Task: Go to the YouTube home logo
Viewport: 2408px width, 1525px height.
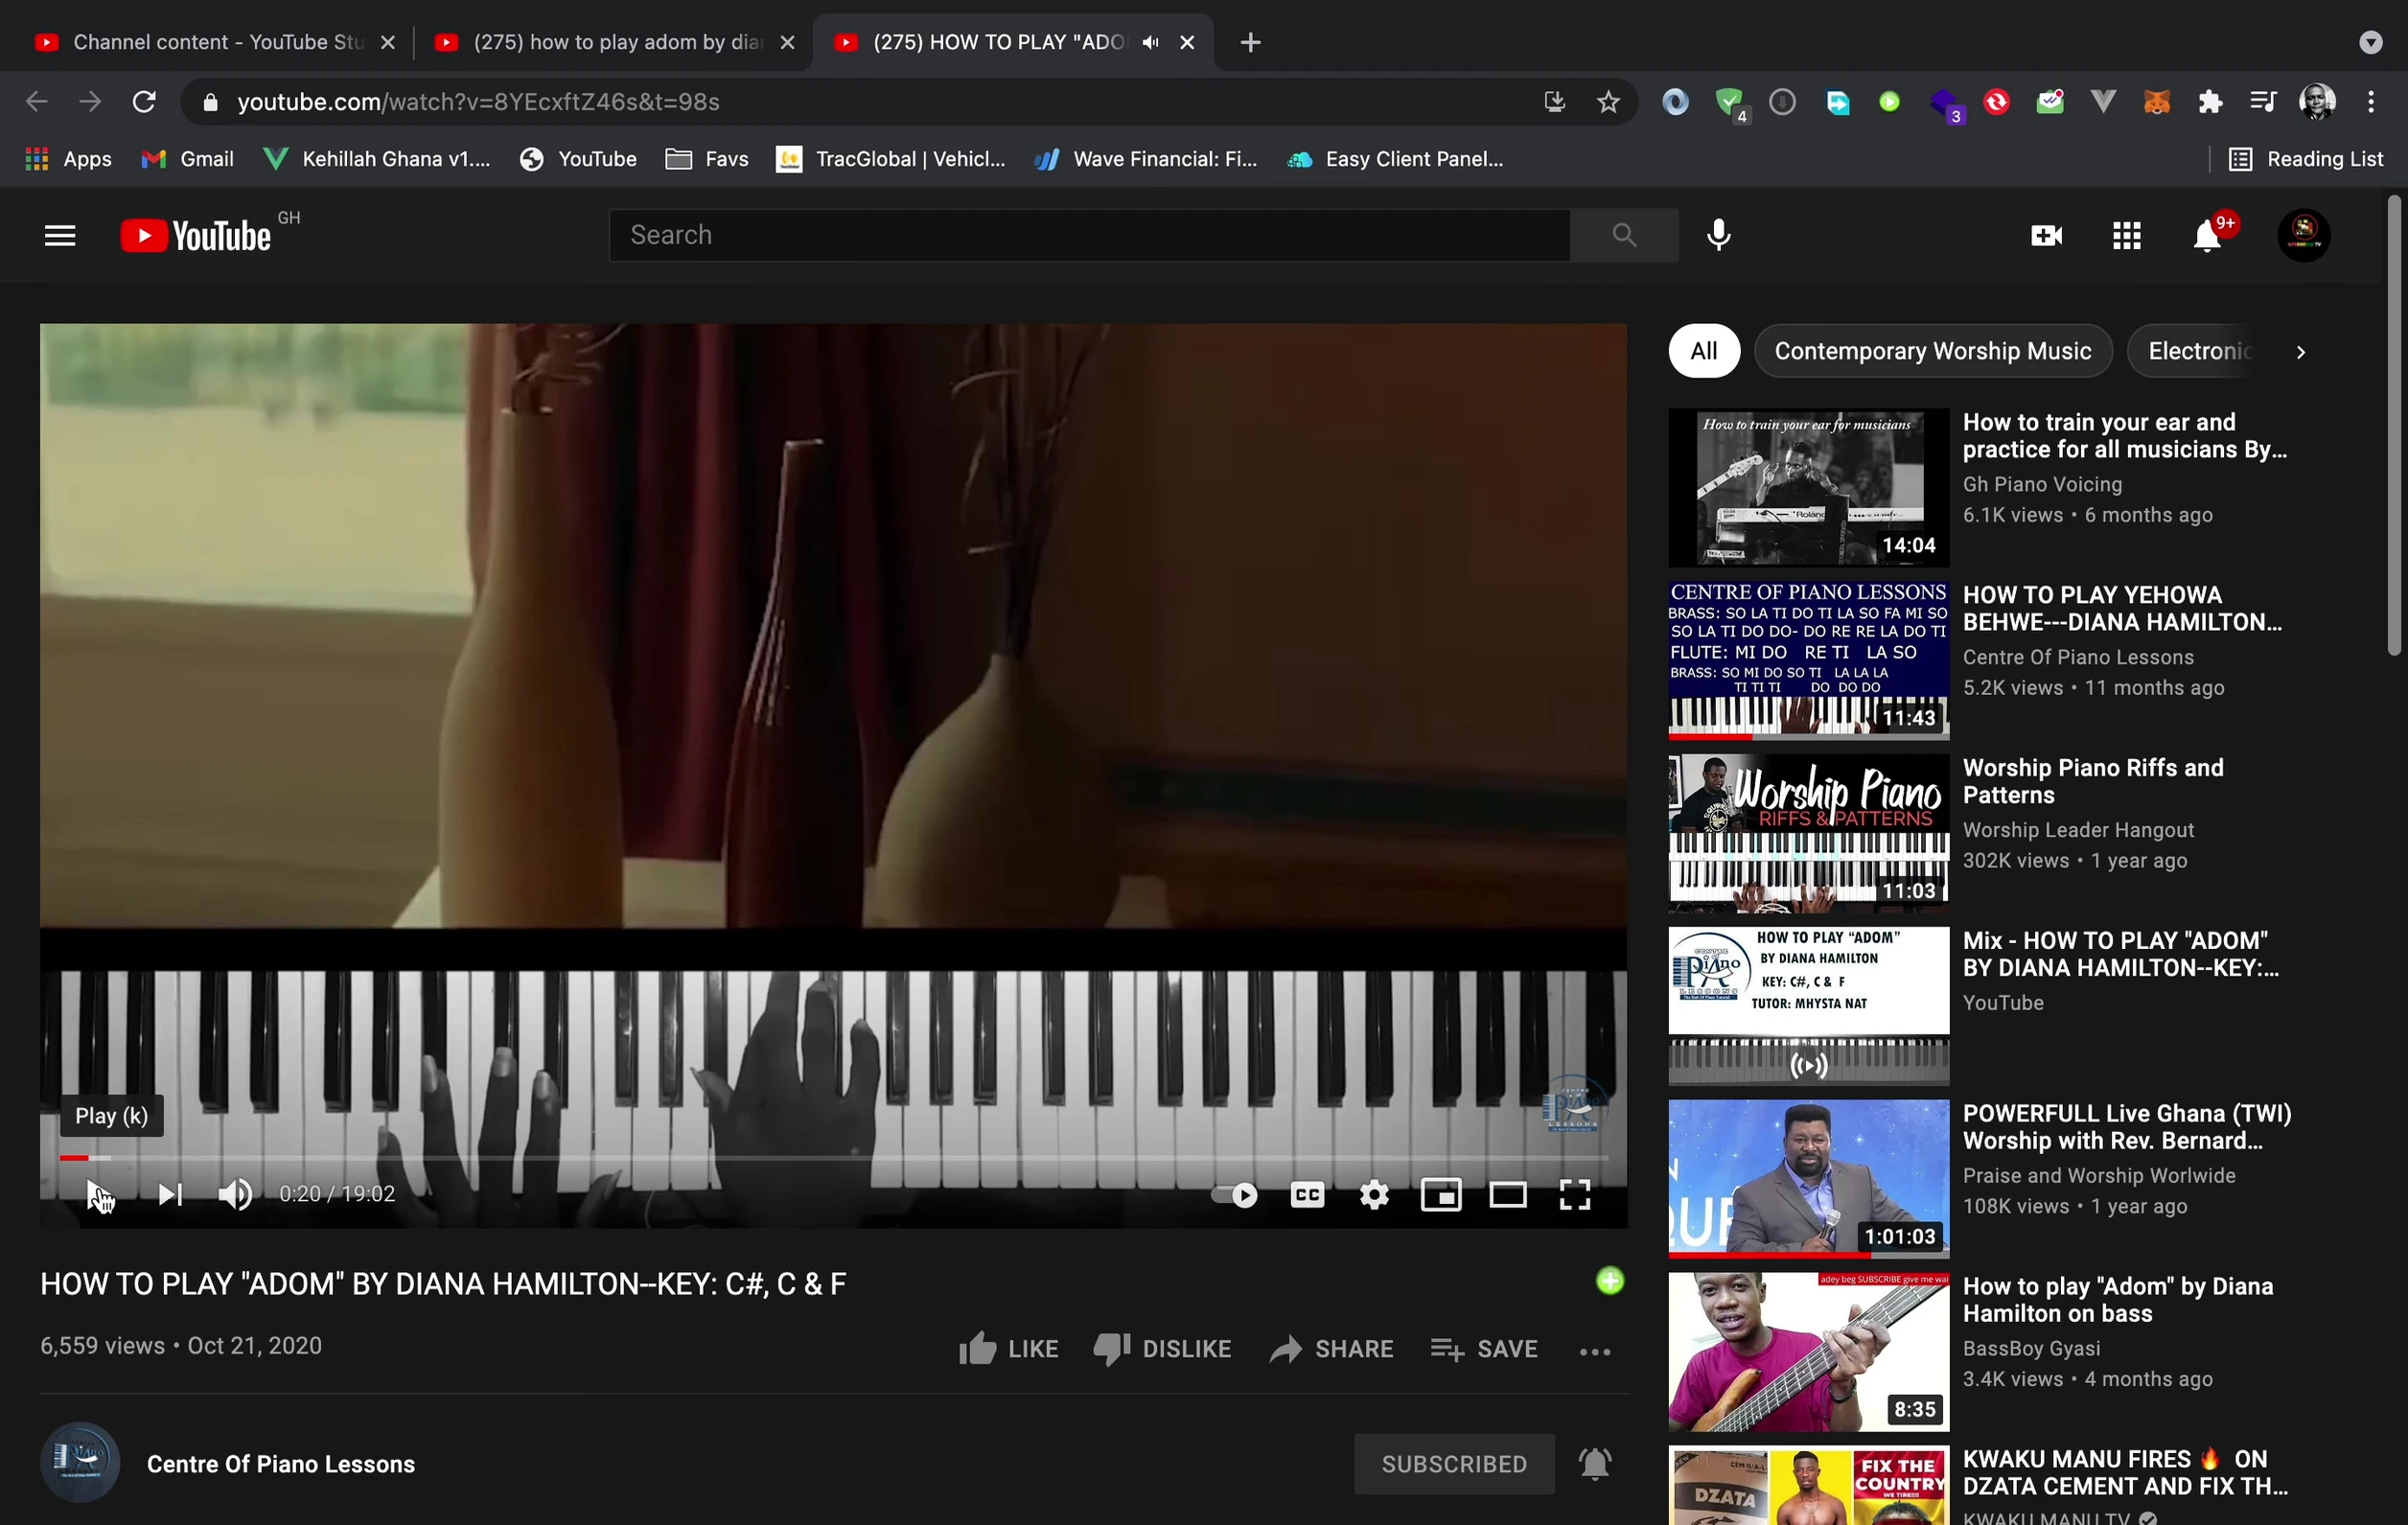Action: point(196,236)
